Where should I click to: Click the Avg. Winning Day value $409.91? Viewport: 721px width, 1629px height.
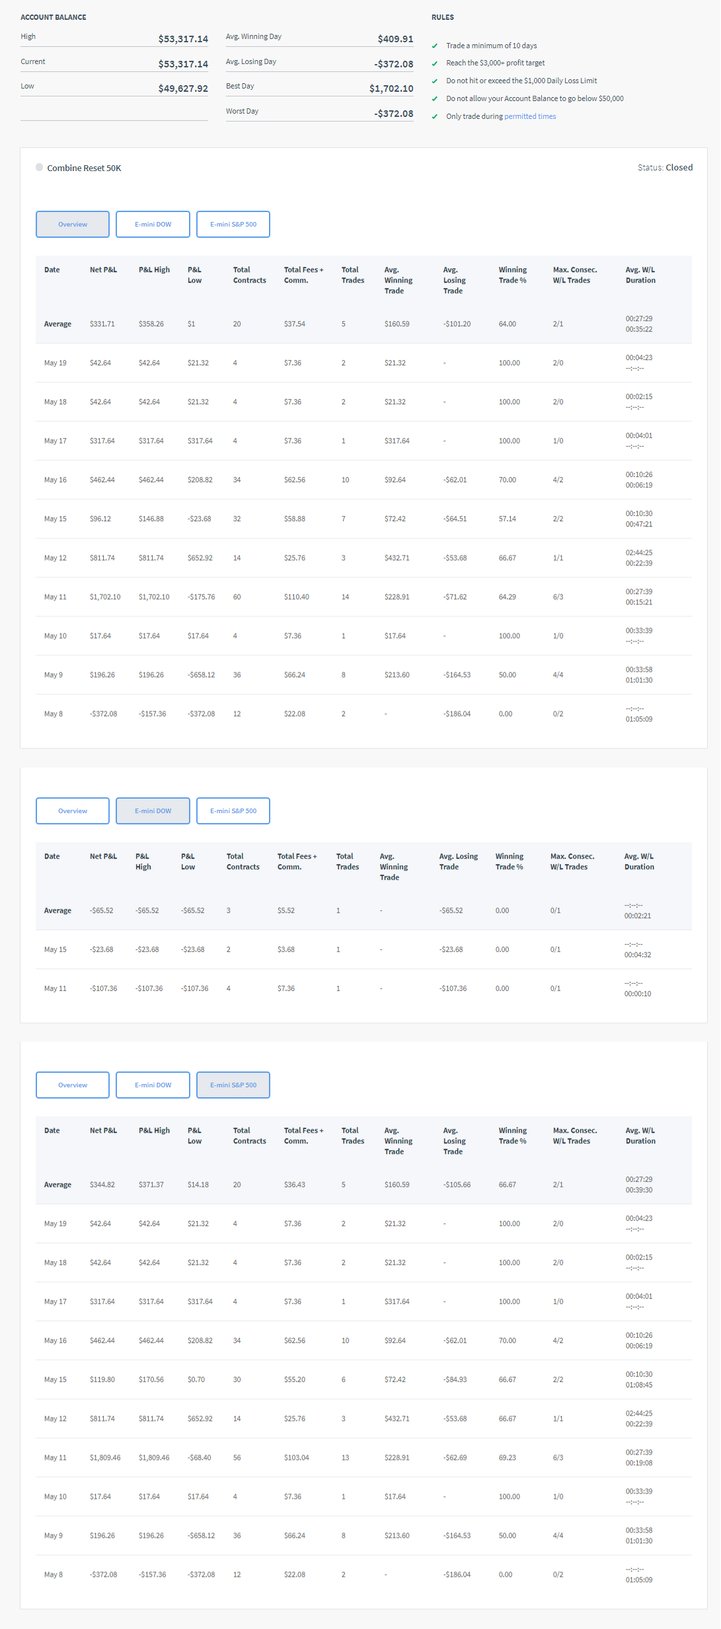click(x=395, y=39)
